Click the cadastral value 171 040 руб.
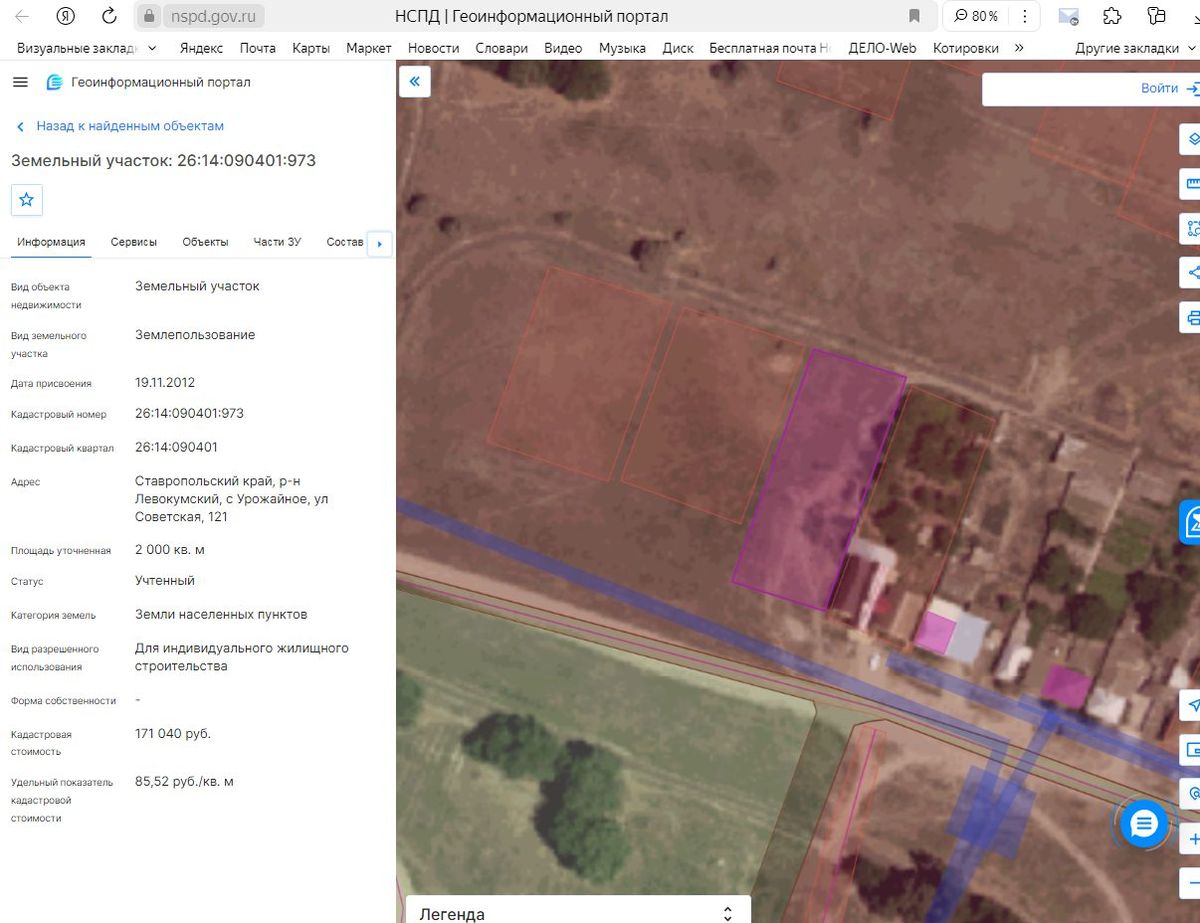 coord(173,733)
